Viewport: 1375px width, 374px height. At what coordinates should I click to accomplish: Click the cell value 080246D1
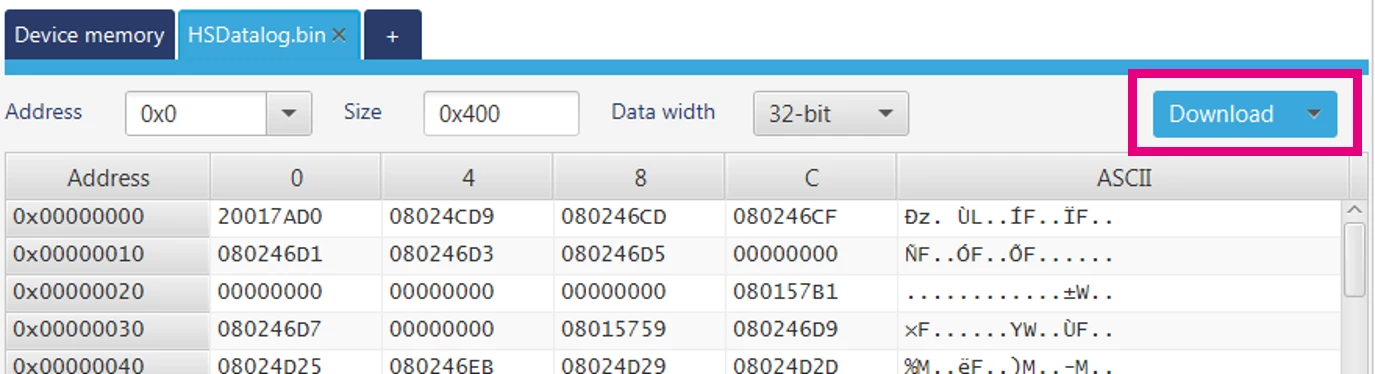[x=270, y=255]
